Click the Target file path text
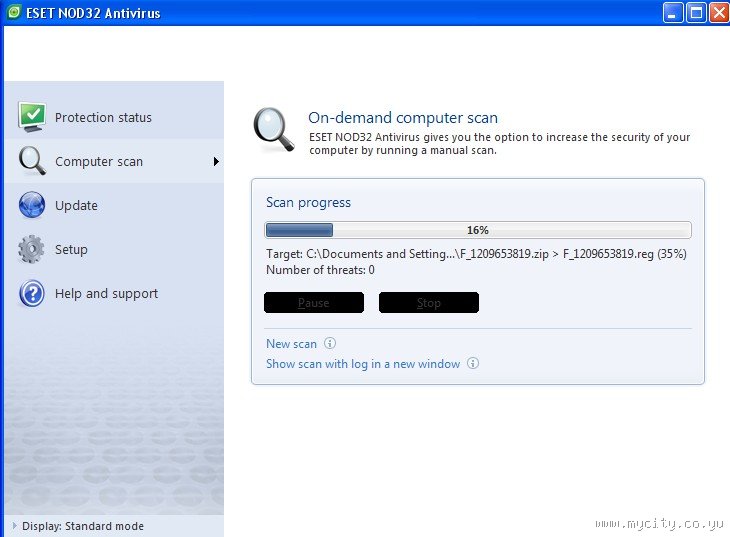Screen dimensions: 730x537 click(476, 254)
